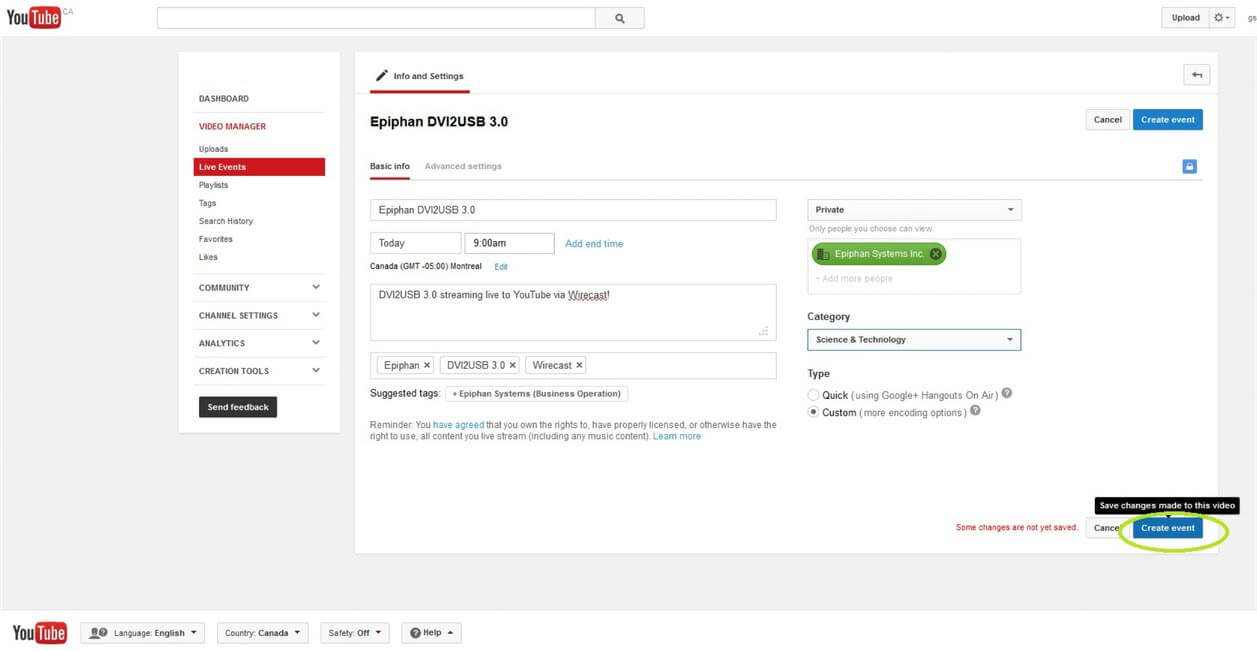Remove the Wirecast tag with its x
The width and height of the screenshot is (1257, 651).
(x=579, y=365)
